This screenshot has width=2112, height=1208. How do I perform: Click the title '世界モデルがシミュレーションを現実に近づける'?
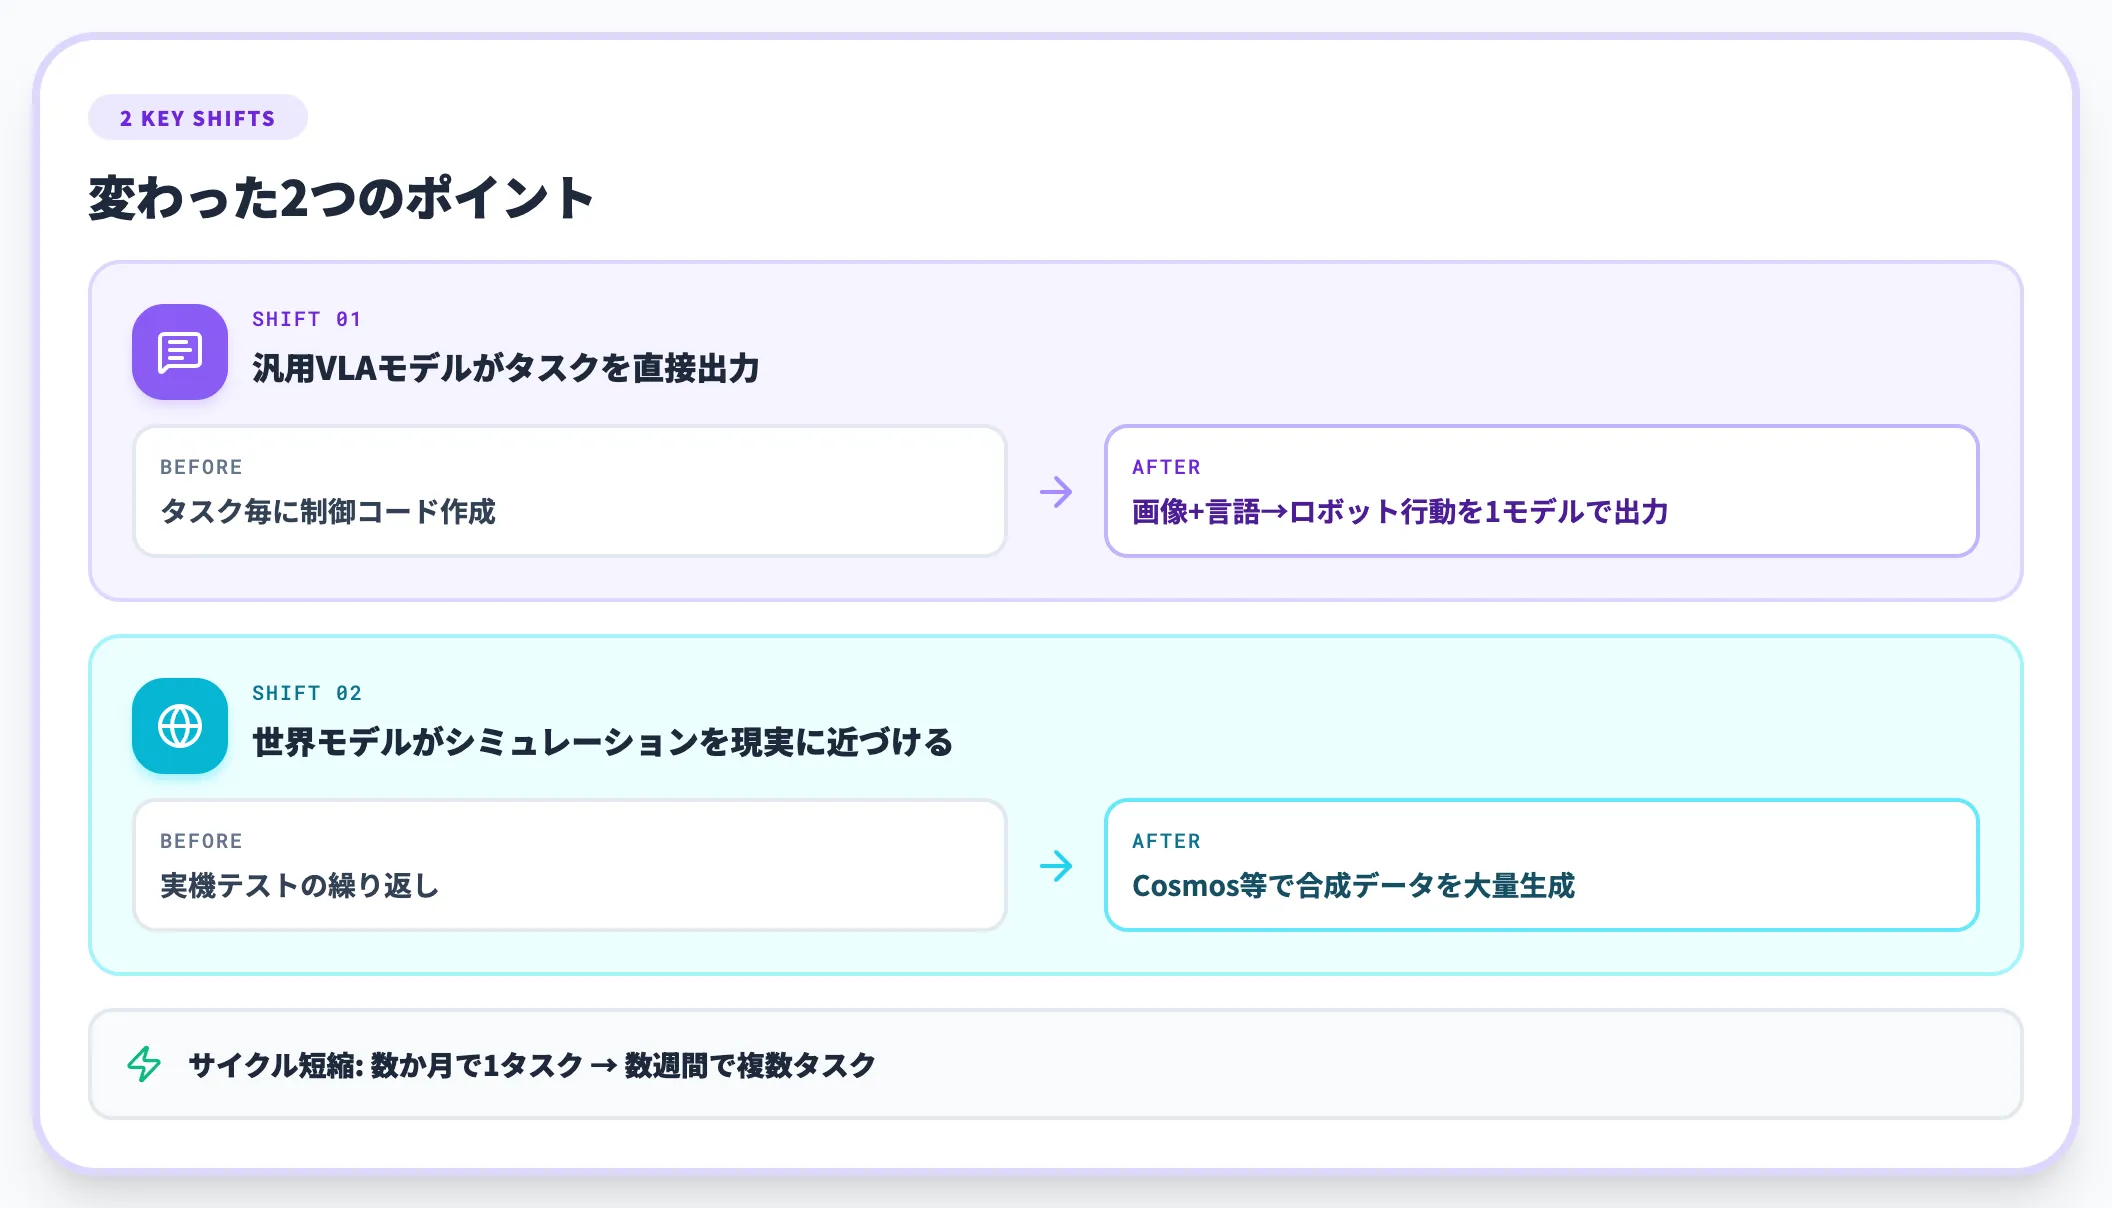coord(602,742)
